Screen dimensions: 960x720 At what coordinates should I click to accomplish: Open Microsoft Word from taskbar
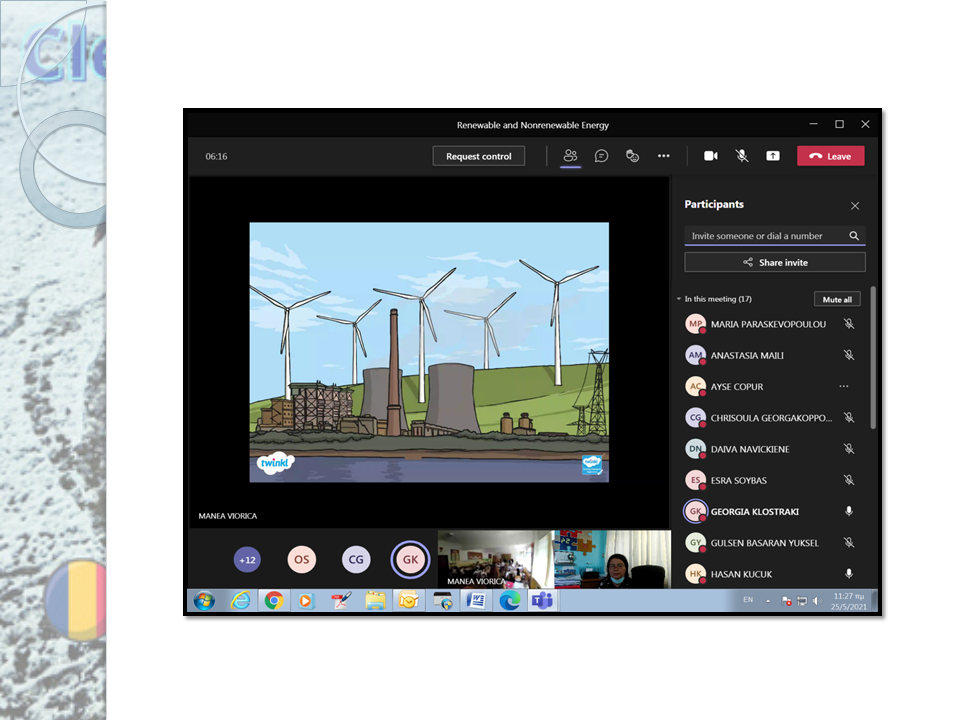click(476, 601)
